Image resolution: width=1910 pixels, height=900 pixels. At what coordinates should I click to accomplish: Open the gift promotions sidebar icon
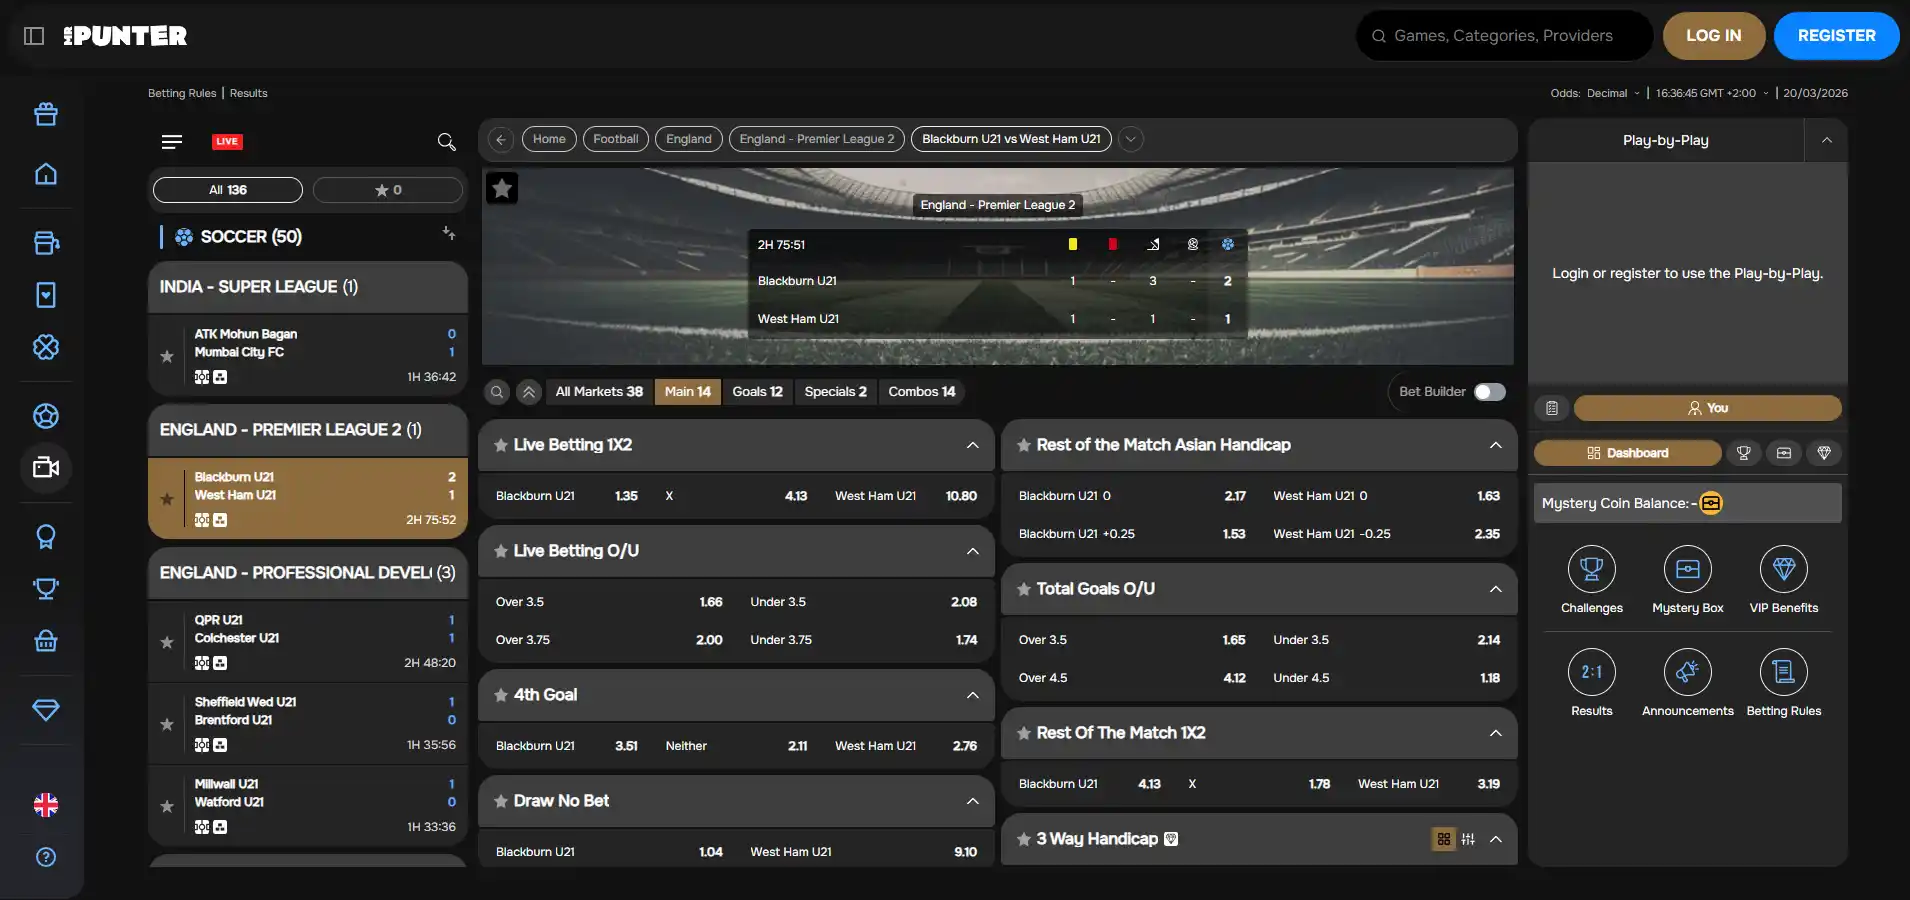tap(46, 114)
